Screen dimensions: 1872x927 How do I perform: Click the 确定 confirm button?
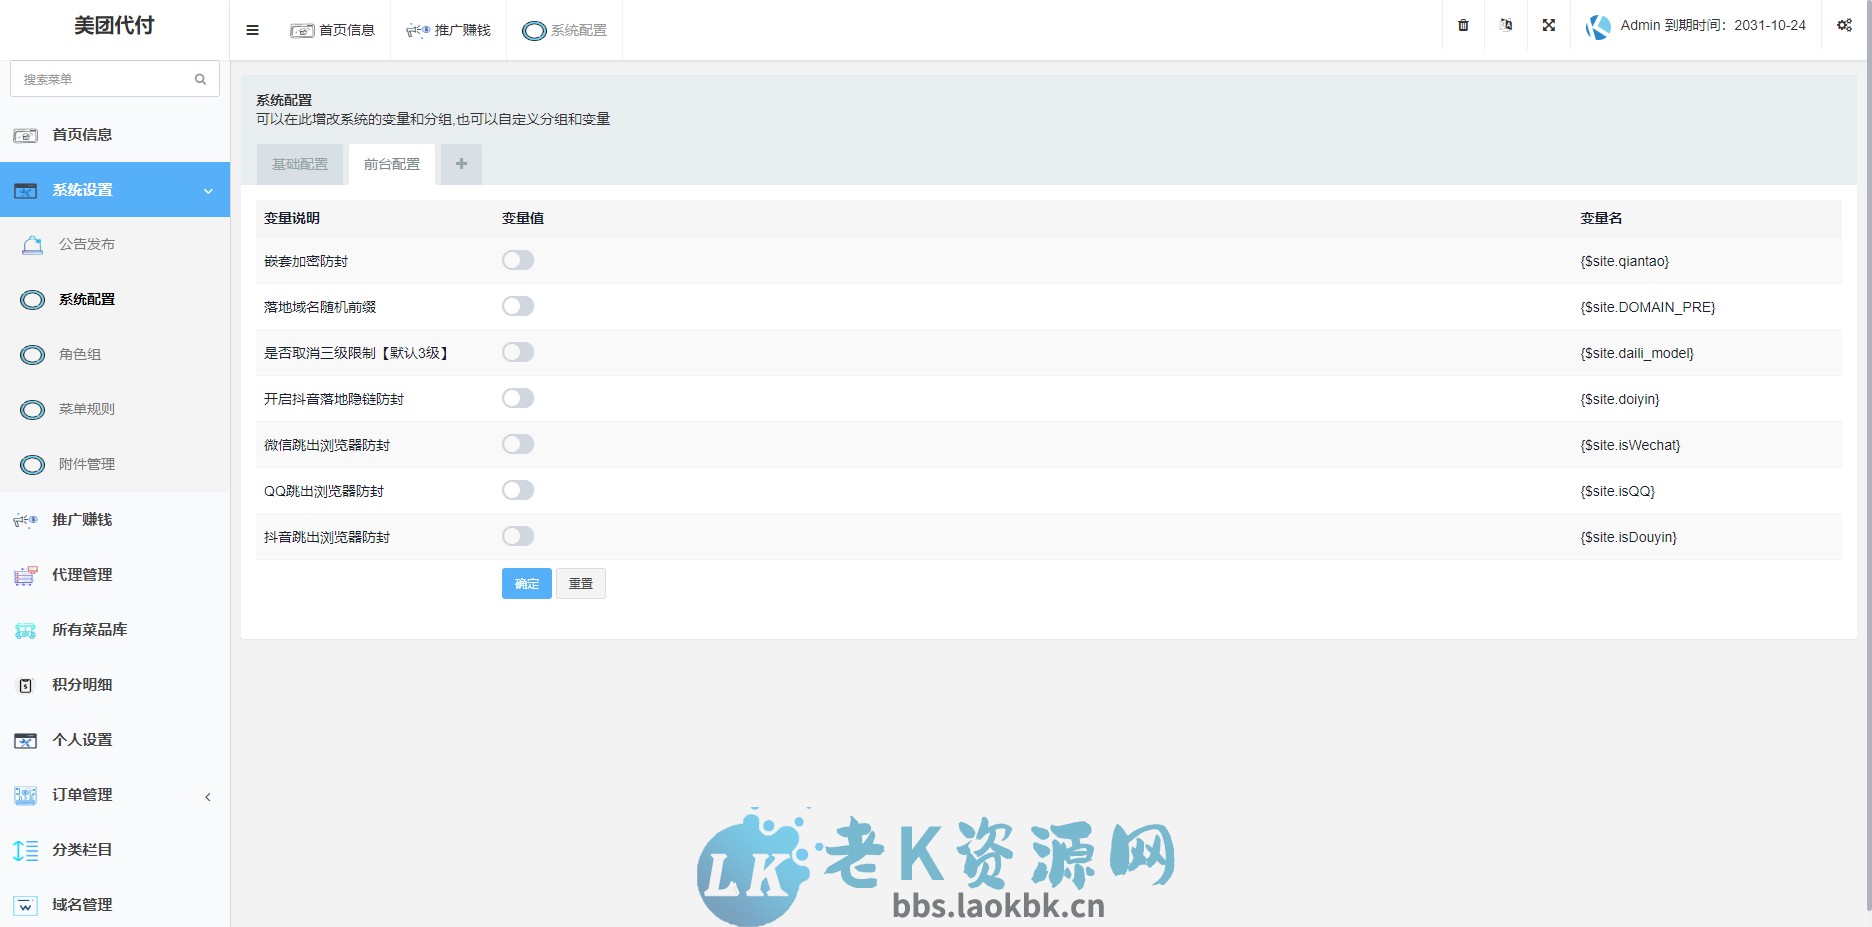[x=526, y=583]
